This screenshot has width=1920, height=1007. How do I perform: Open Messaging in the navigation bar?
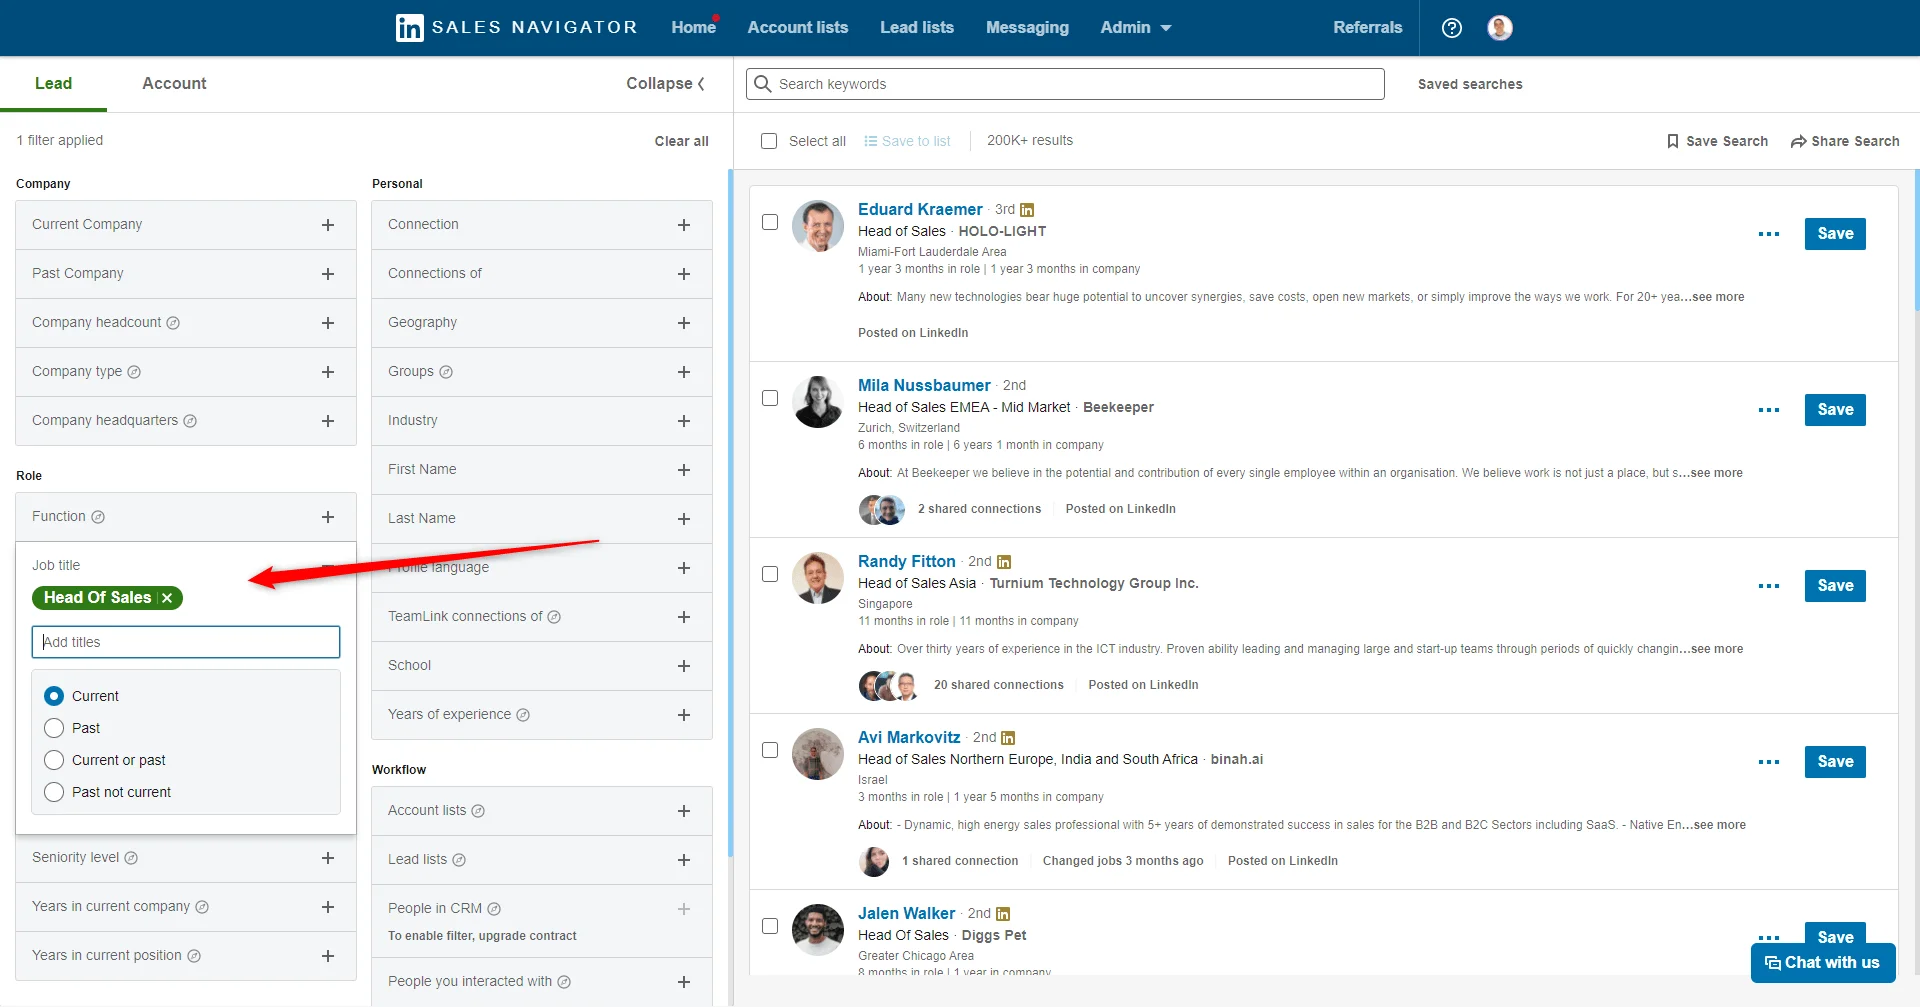tap(1027, 28)
